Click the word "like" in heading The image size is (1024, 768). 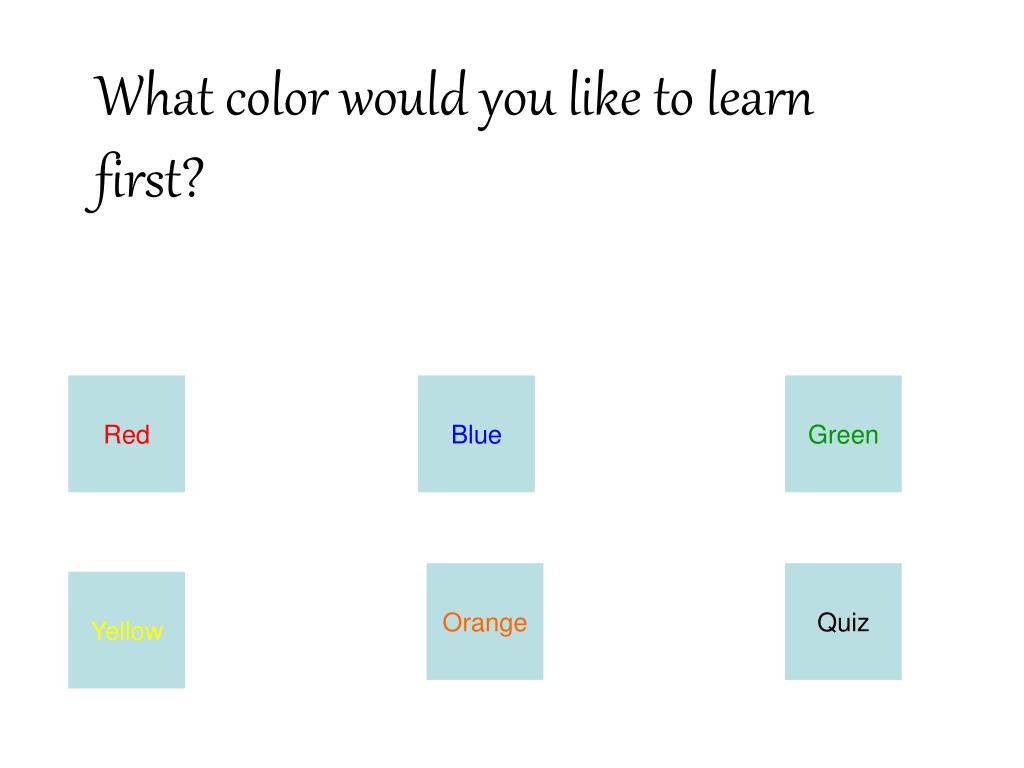[605, 95]
